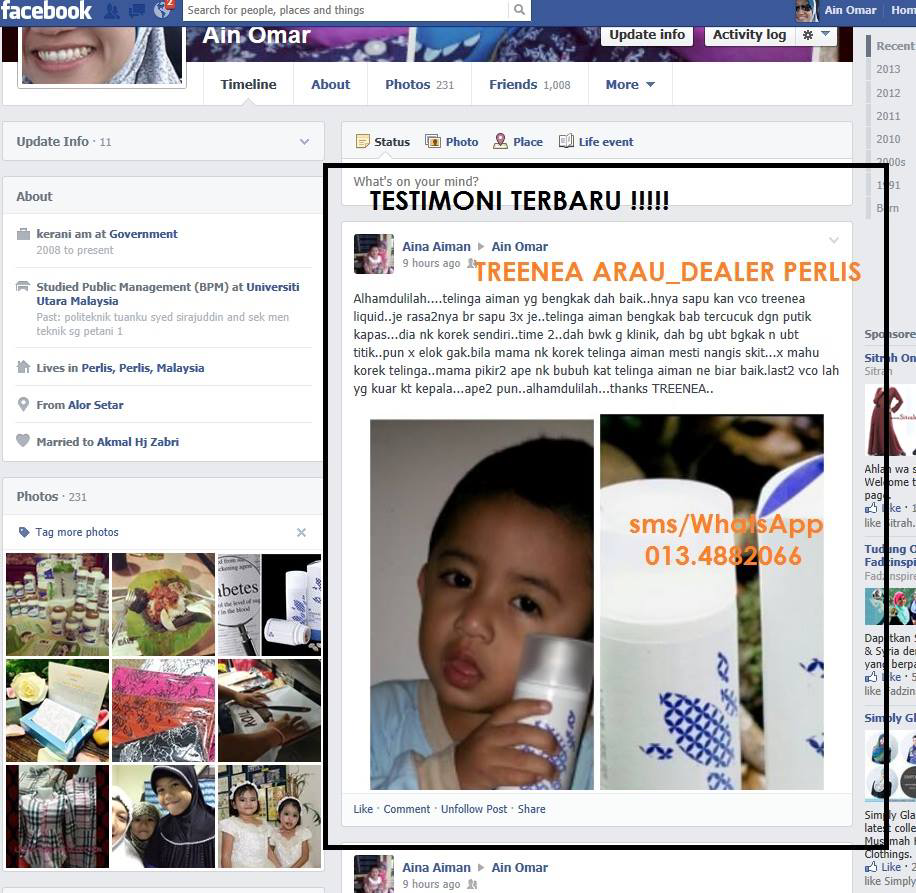This screenshot has width=916, height=893.
Task: Open Akmal Hj Zabri's profile link
Action: click(x=138, y=442)
